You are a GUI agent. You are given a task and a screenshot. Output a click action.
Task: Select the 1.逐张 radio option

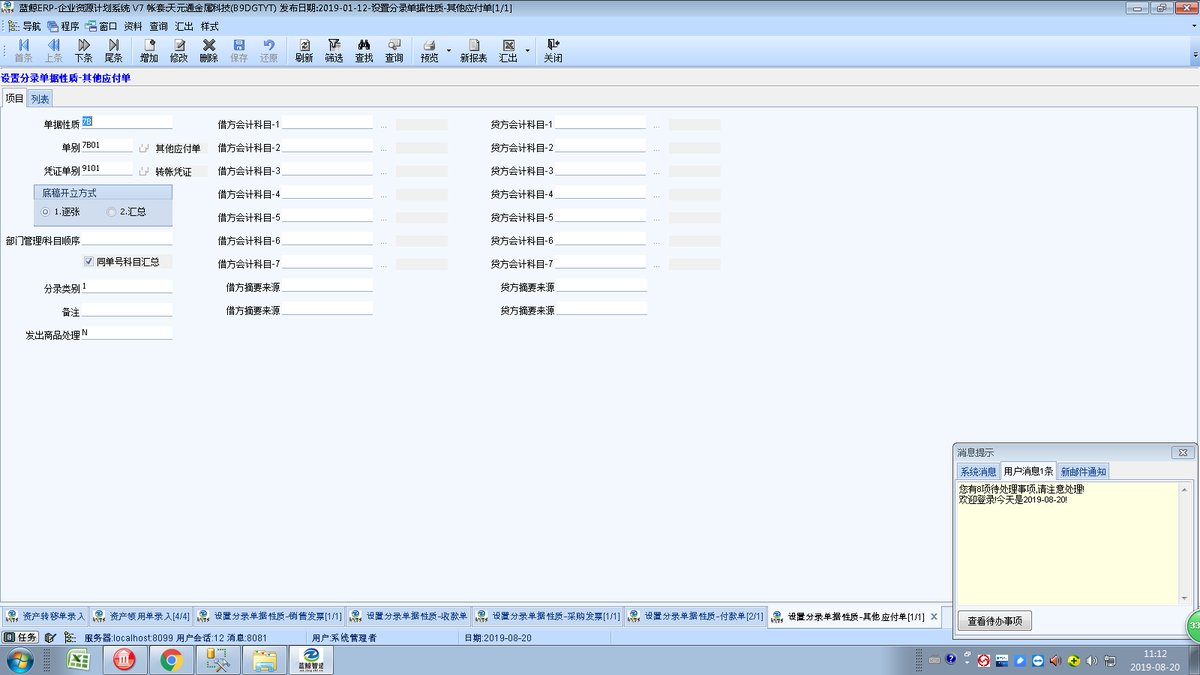pyautogui.click(x=60, y=212)
